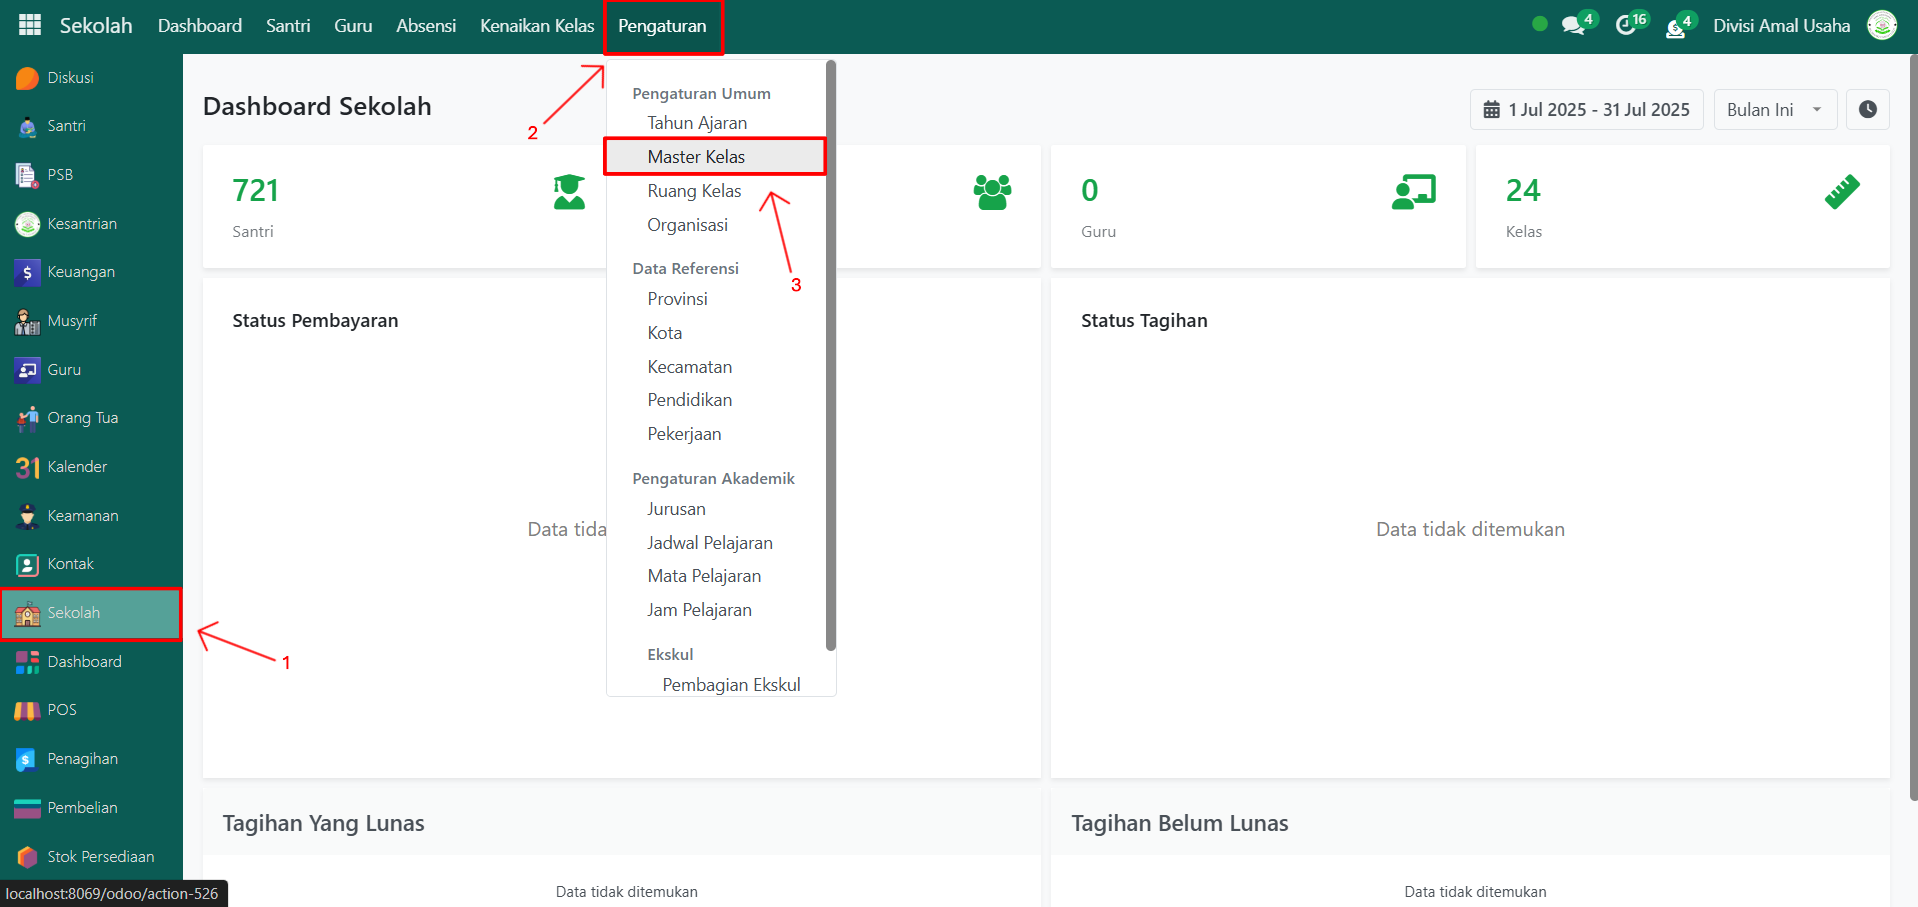This screenshot has height=907, width=1918.
Task: Choose Jadwal Pelajaran menu entry
Action: coord(709,543)
